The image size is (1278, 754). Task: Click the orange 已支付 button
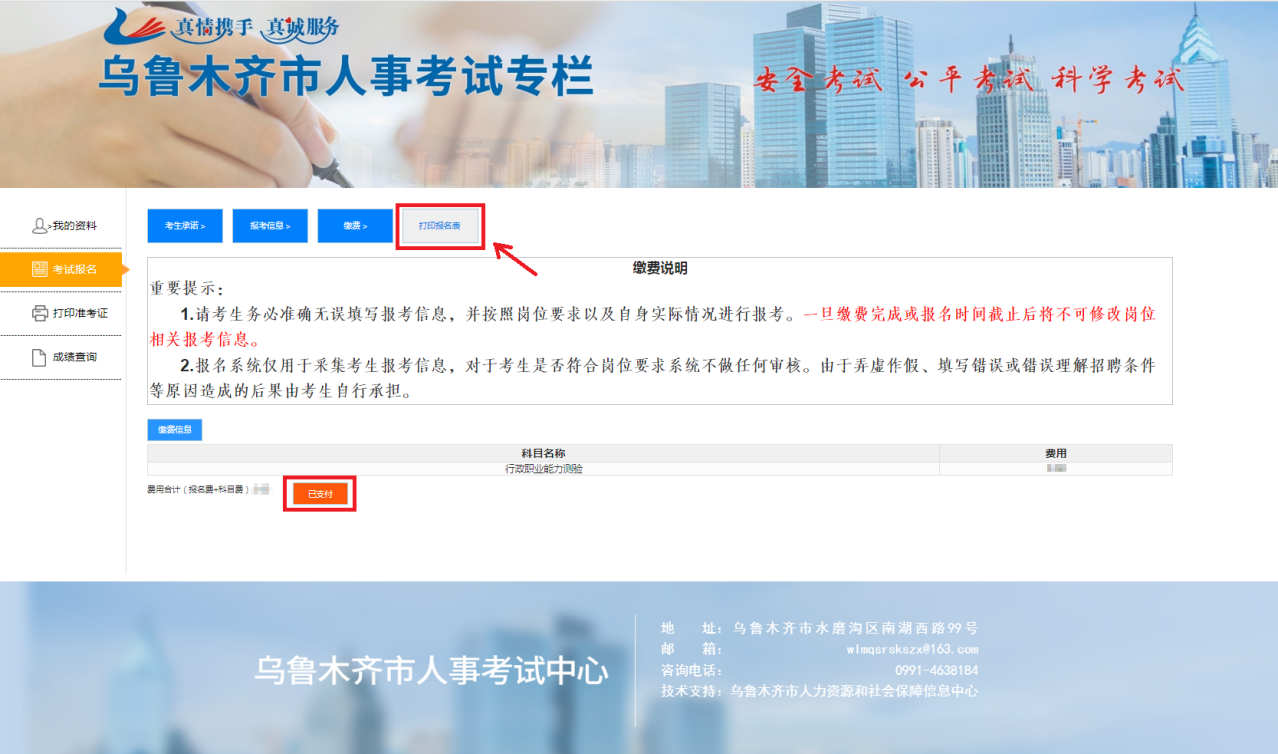pyautogui.click(x=320, y=494)
